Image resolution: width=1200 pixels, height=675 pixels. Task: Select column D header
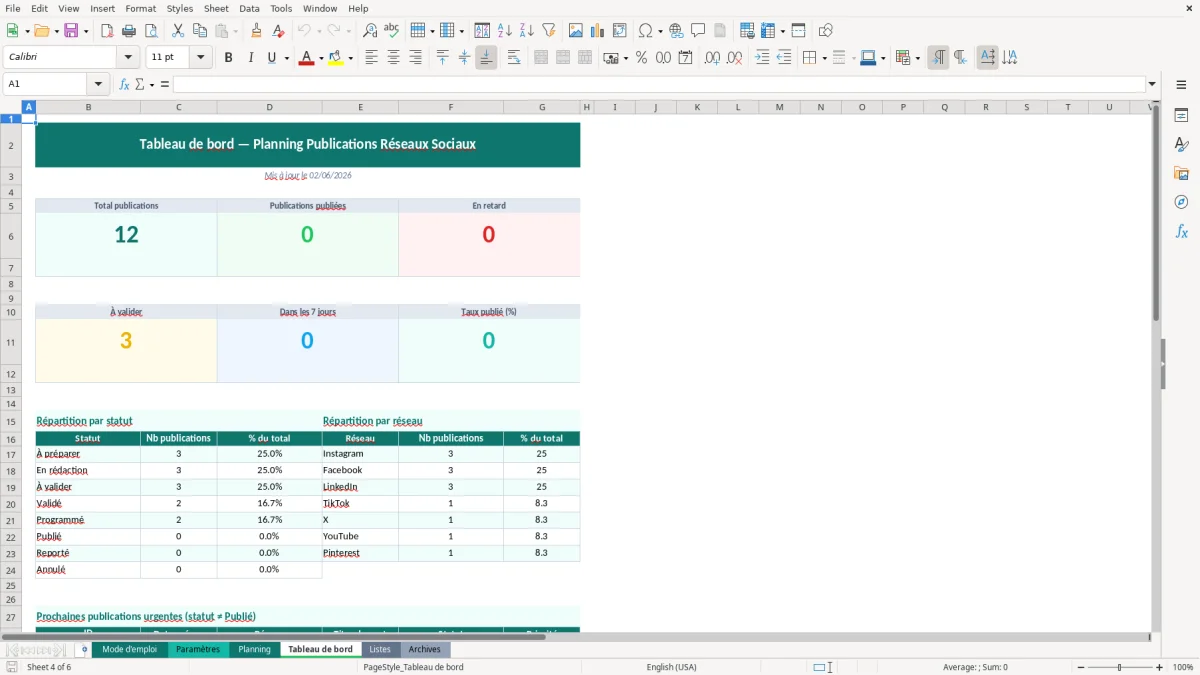pos(269,107)
